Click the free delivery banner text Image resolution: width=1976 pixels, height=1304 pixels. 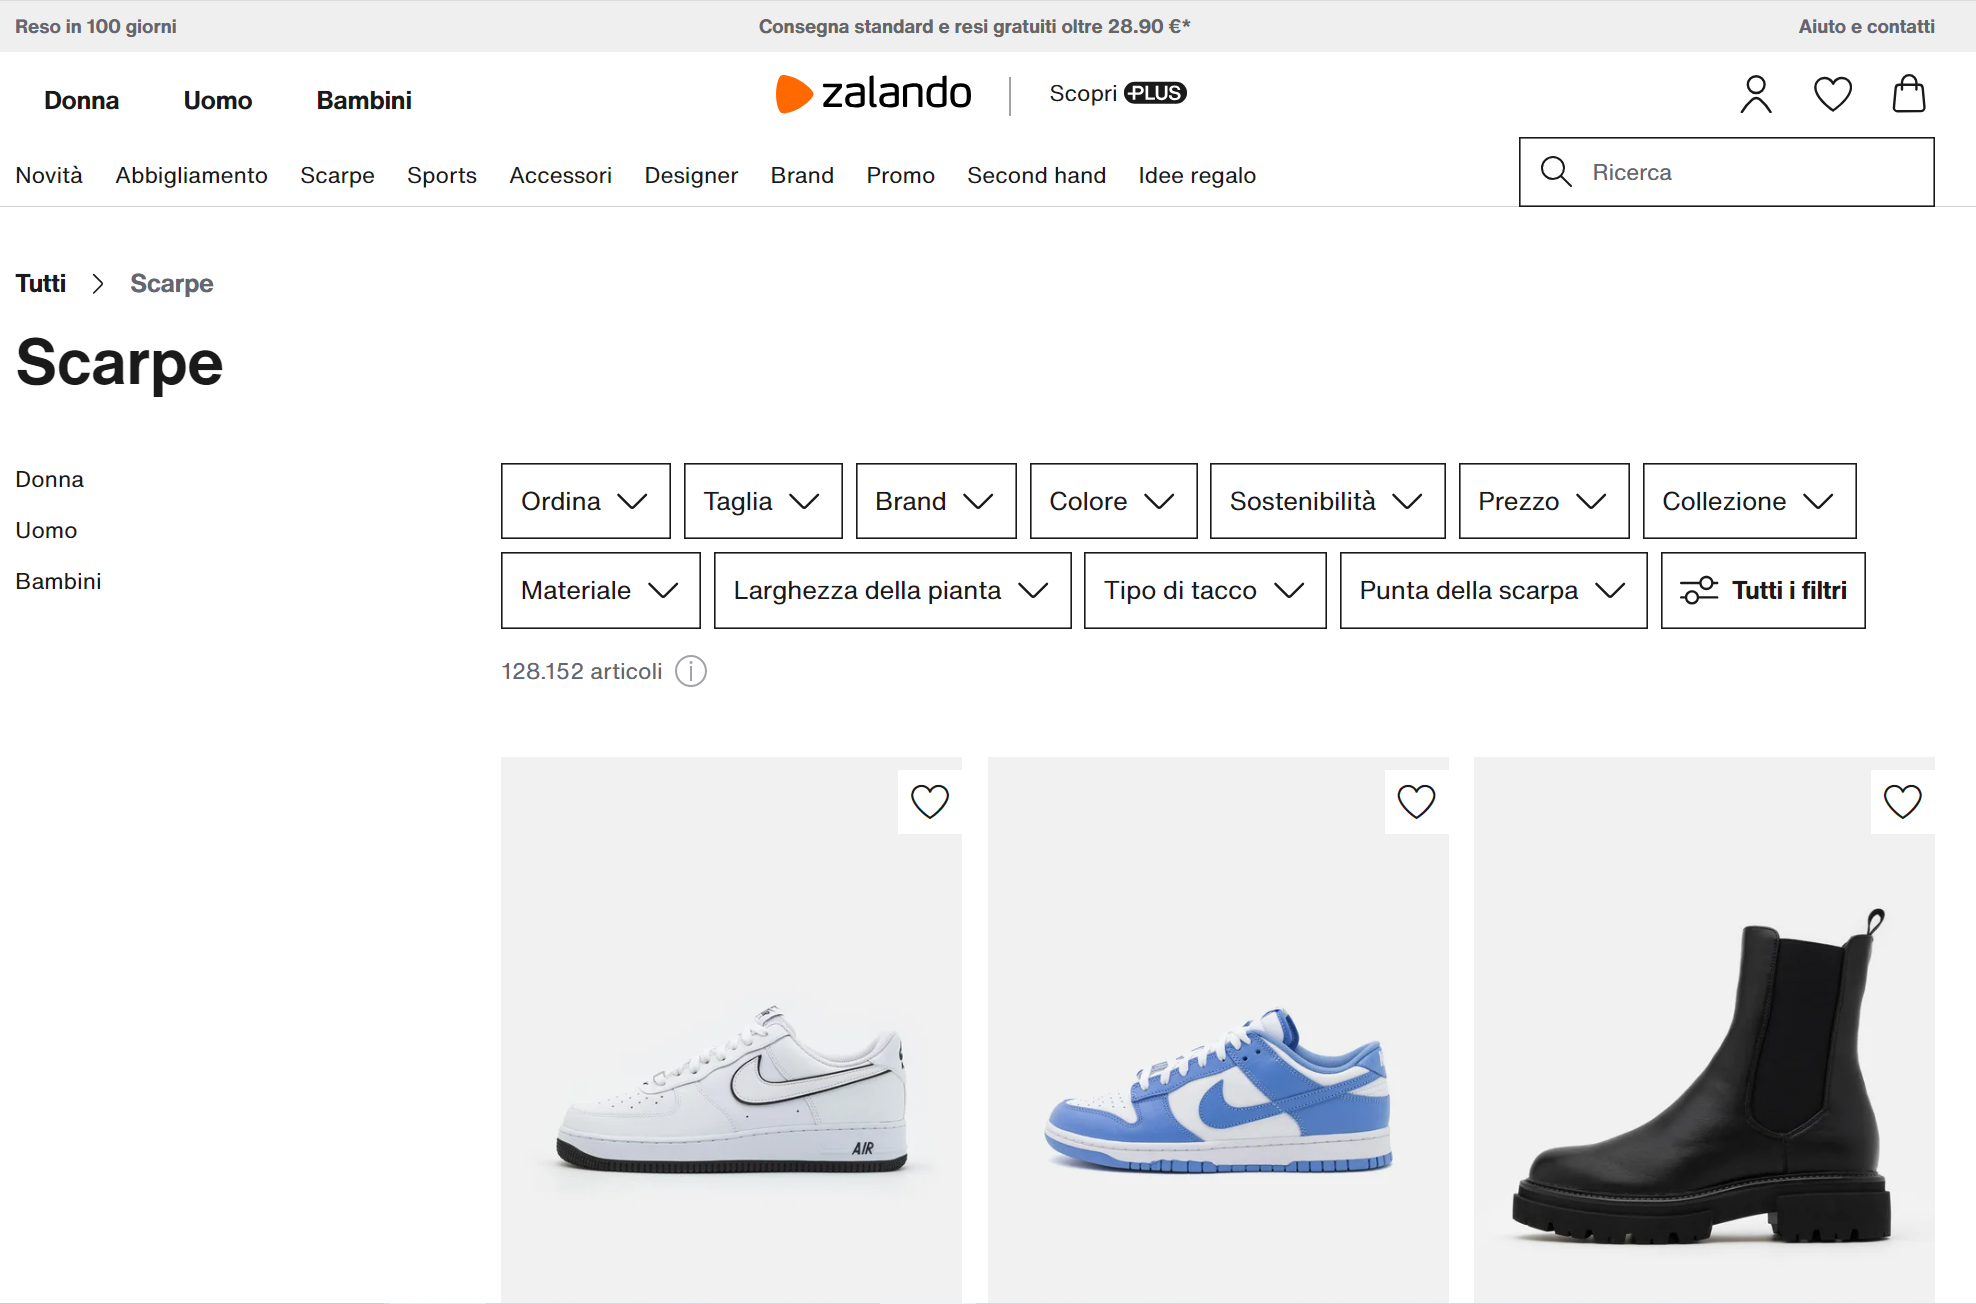click(974, 26)
